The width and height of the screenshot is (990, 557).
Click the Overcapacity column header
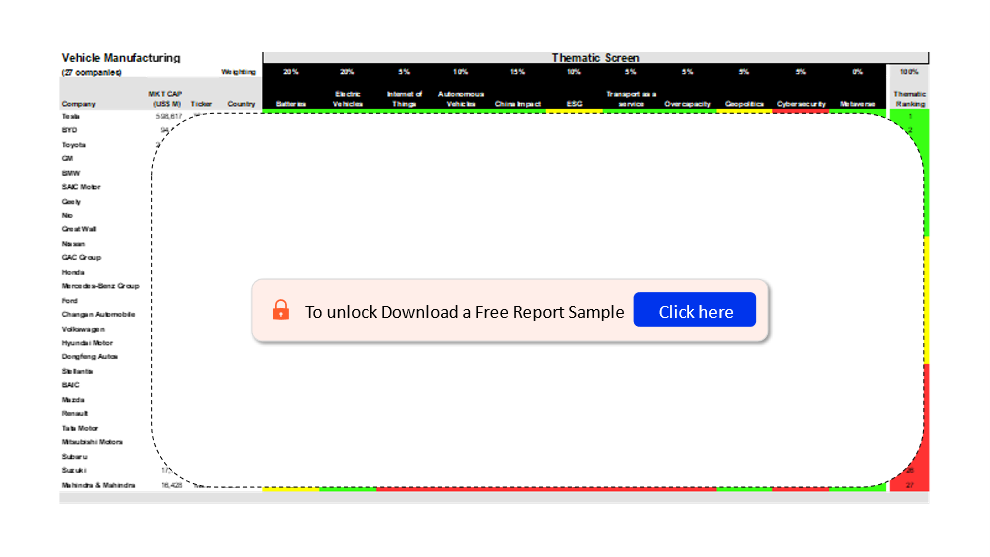coord(688,104)
